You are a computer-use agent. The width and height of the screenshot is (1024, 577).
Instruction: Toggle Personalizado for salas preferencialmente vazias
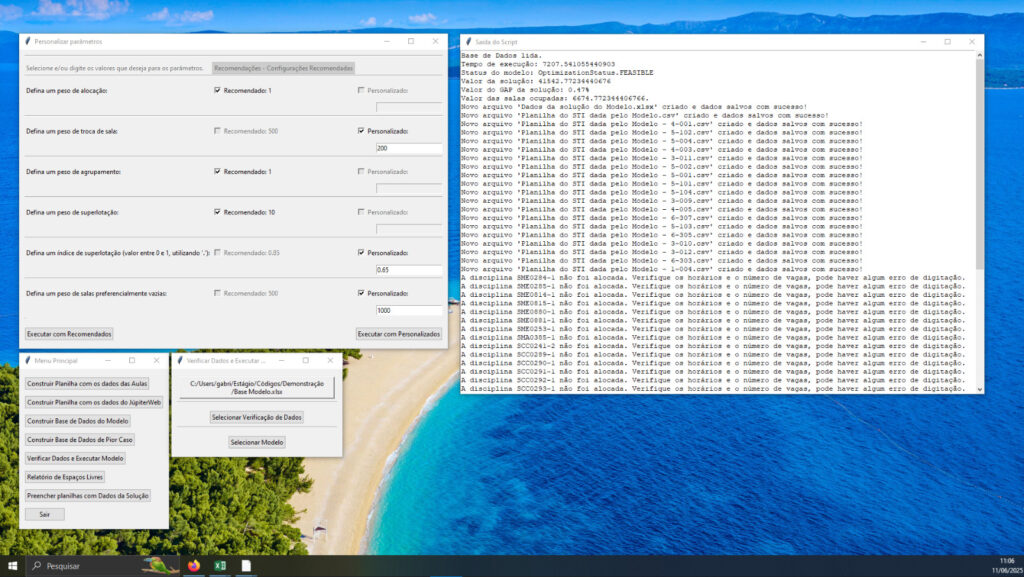point(361,293)
